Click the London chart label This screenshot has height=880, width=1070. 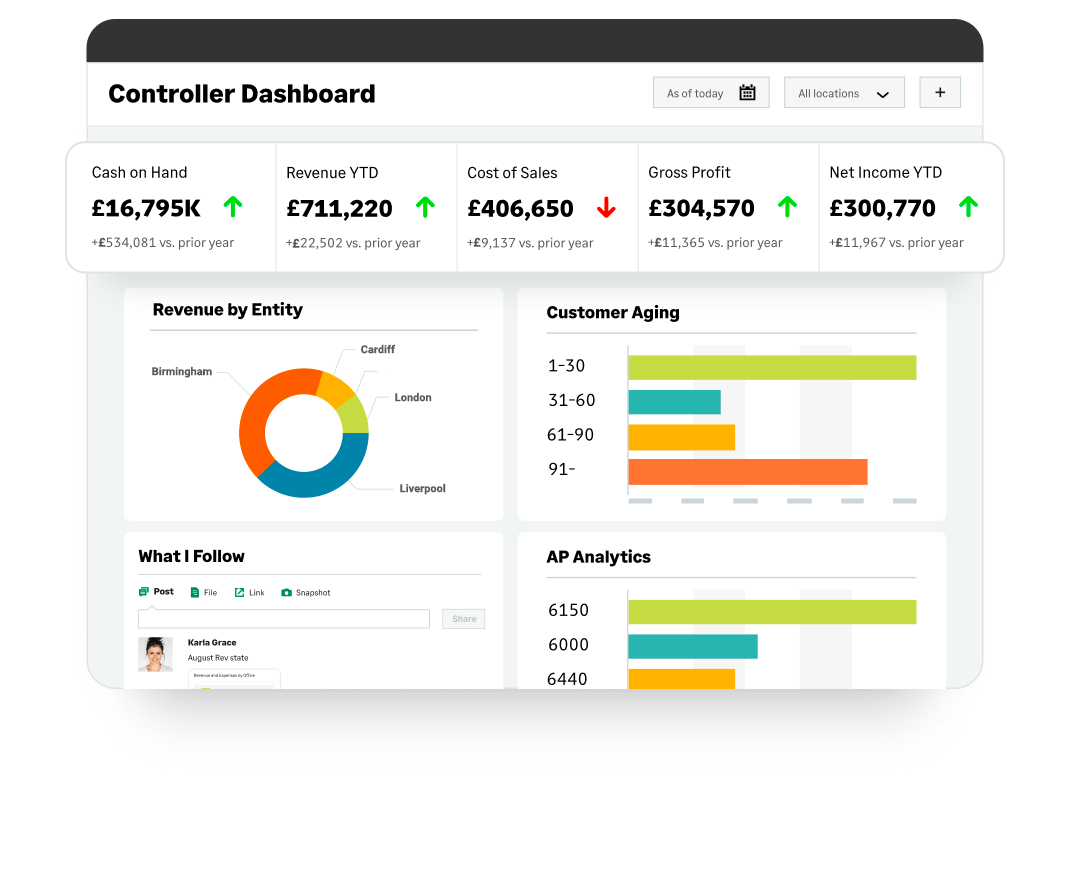tap(413, 397)
